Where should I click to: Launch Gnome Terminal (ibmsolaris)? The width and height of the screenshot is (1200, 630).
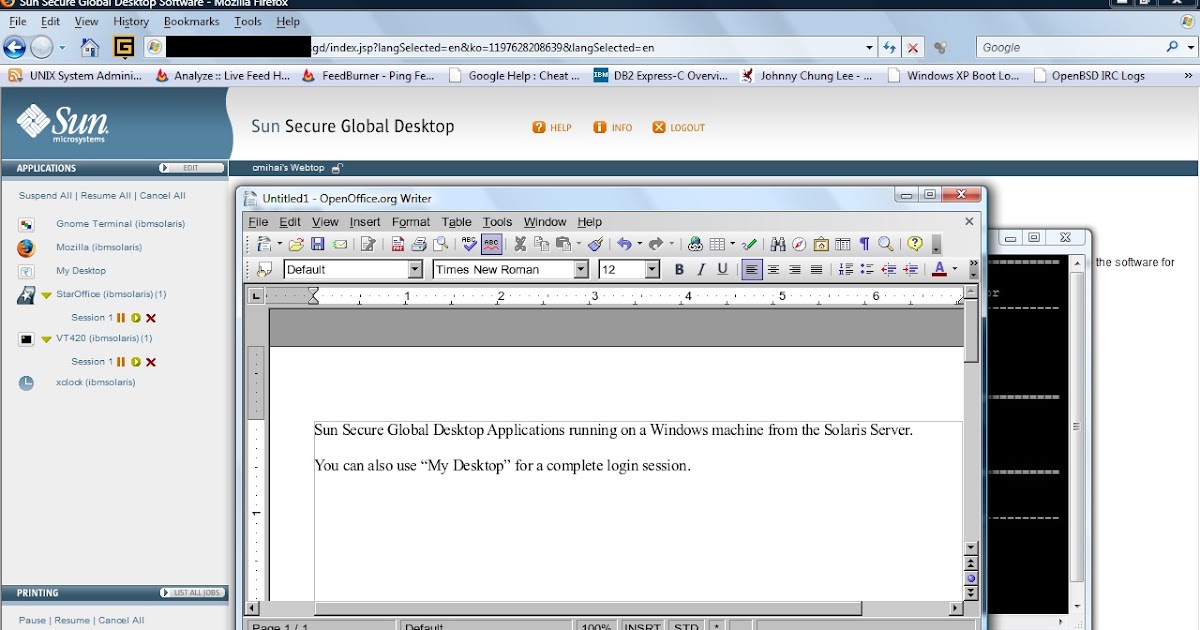pyautogui.click(x=120, y=224)
